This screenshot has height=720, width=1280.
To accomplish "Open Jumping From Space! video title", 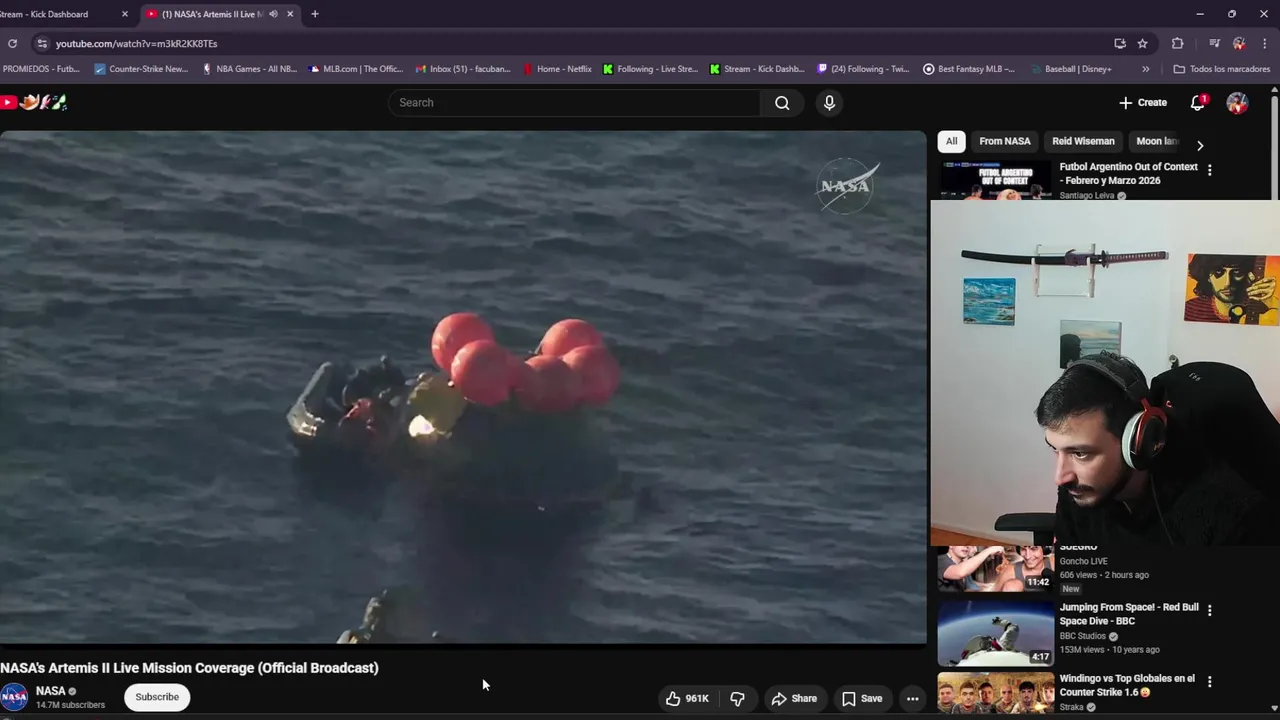I will click(1129, 614).
